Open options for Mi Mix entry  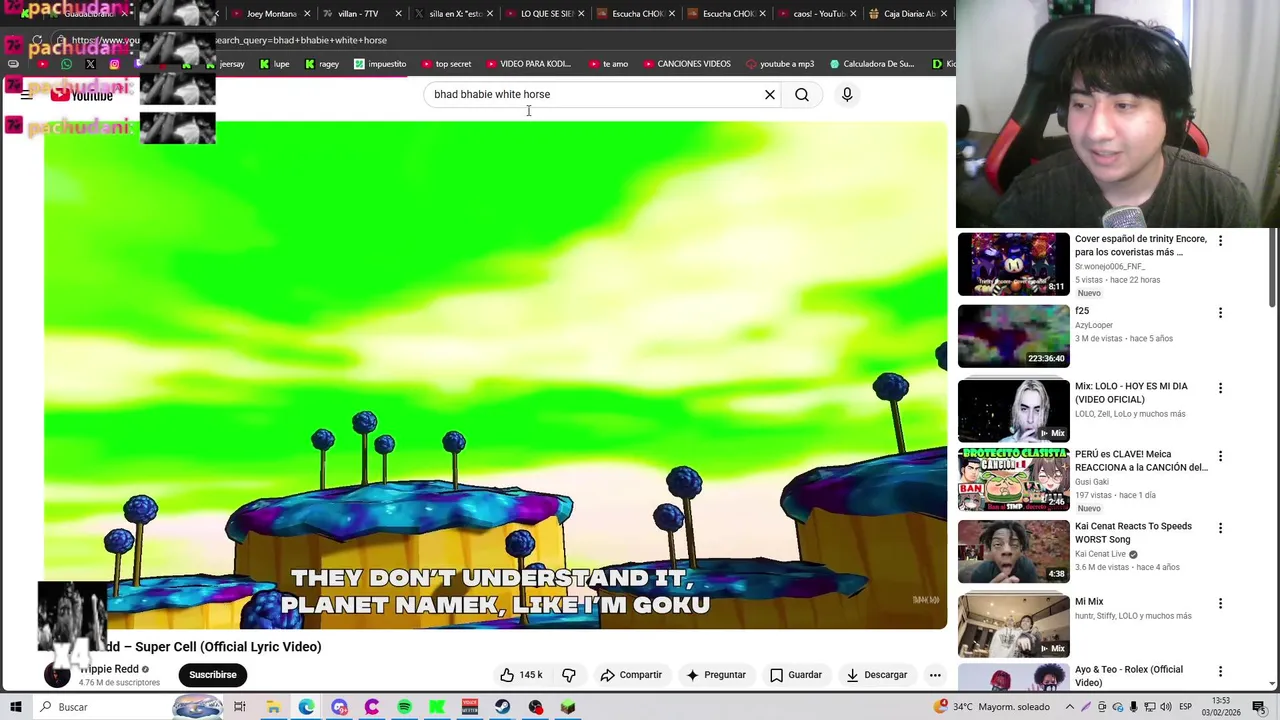1220,604
